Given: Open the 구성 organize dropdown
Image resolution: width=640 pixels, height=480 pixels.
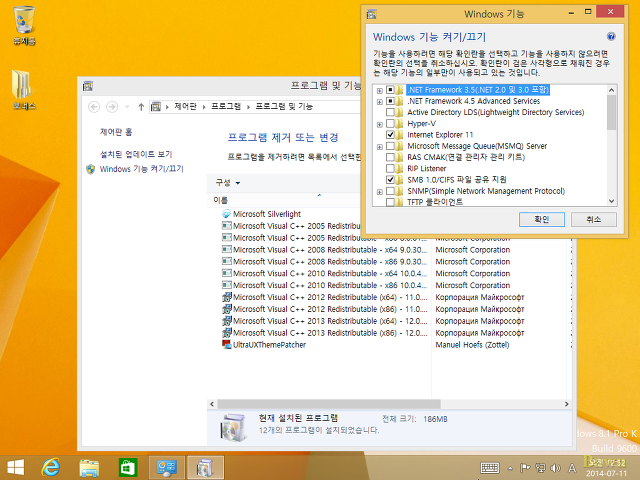Looking at the screenshot, I should pos(228,183).
